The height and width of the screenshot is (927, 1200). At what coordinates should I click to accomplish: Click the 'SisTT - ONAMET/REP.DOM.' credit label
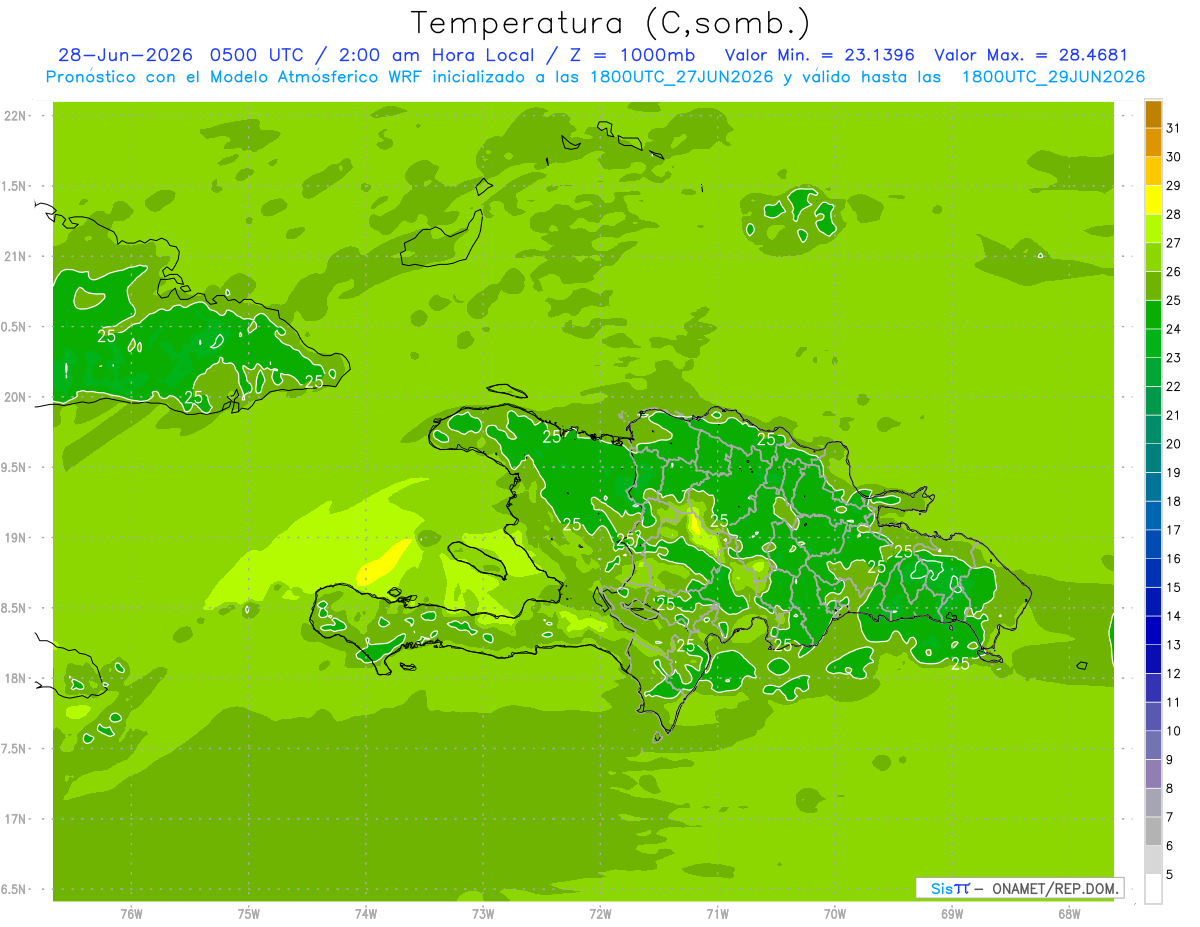click(x=1020, y=888)
